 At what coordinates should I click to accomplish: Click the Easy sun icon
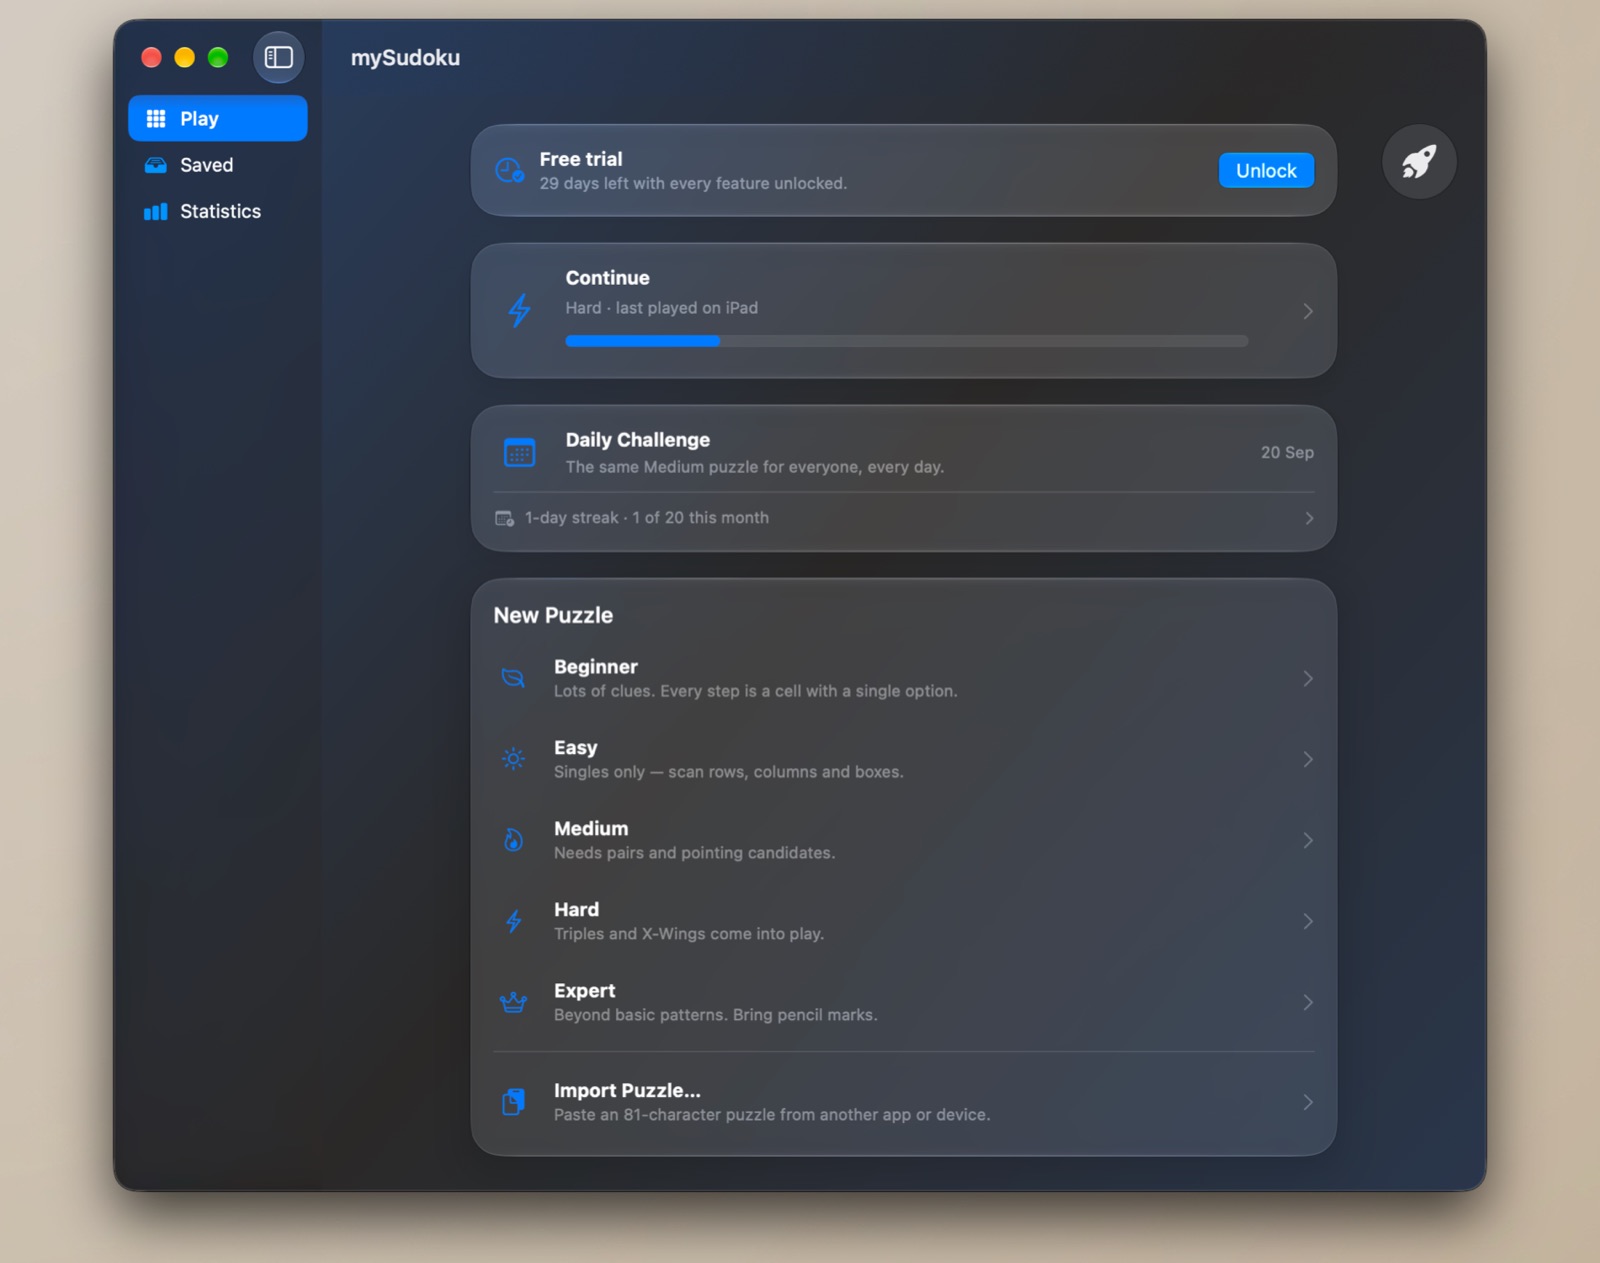click(513, 759)
